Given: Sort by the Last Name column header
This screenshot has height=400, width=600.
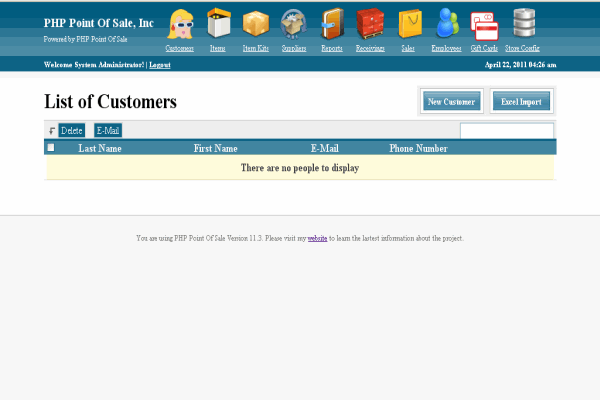Looking at the screenshot, I should pyautogui.click(x=100, y=148).
